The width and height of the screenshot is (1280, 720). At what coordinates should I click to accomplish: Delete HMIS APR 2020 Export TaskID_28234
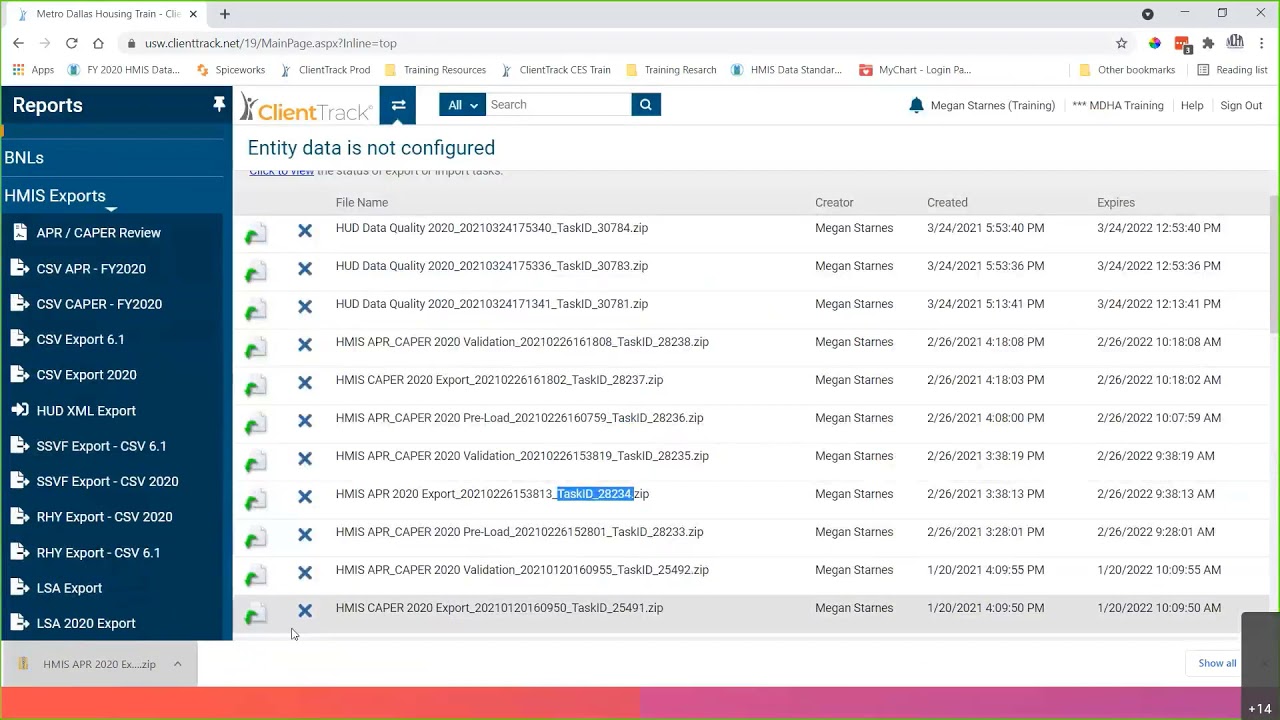point(305,496)
